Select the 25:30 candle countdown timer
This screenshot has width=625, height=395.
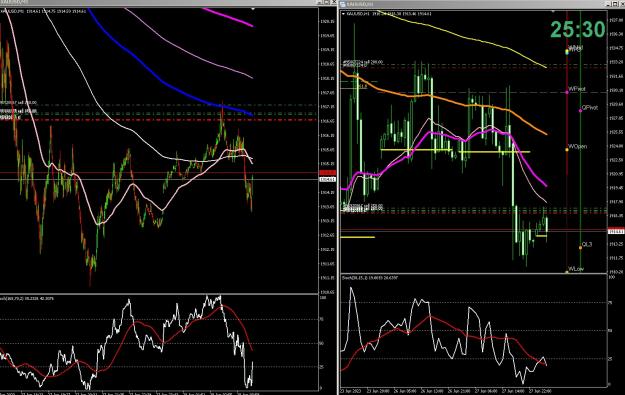(578, 29)
